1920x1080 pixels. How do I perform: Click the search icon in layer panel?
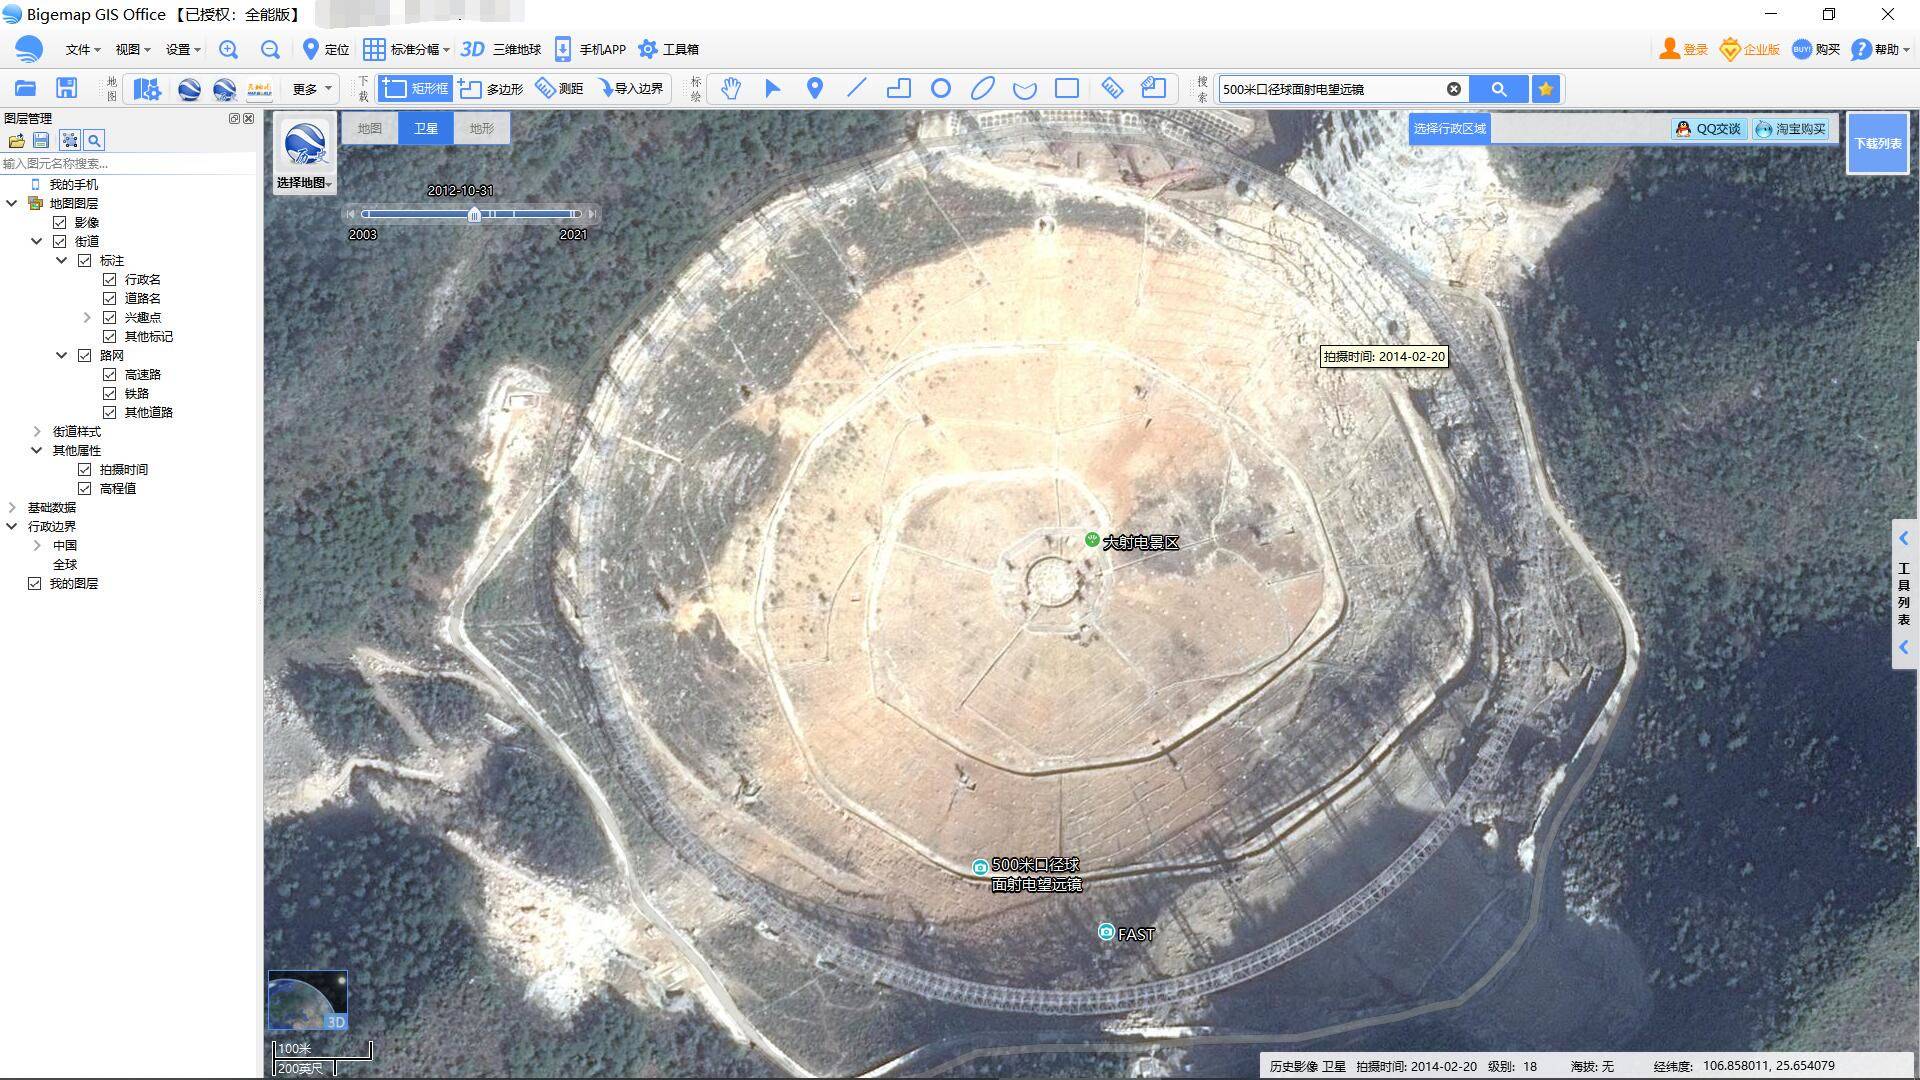click(x=94, y=141)
